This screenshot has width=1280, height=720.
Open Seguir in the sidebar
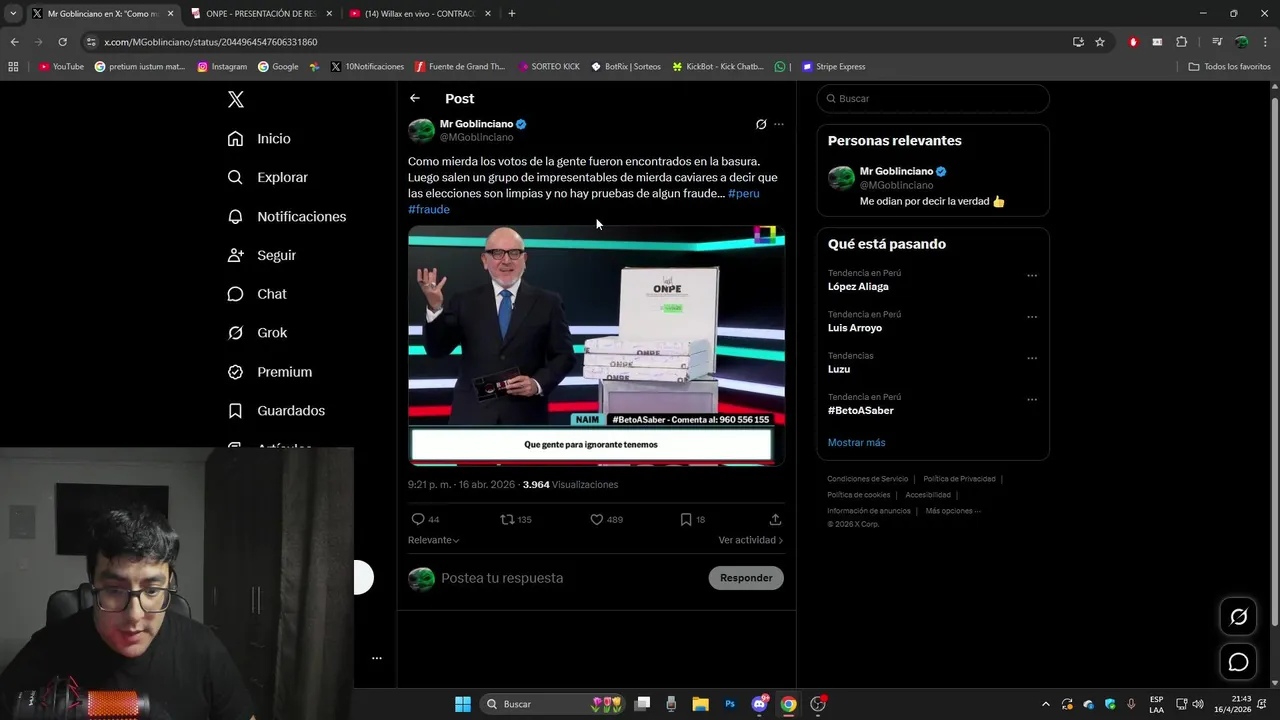[x=262, y=255]
